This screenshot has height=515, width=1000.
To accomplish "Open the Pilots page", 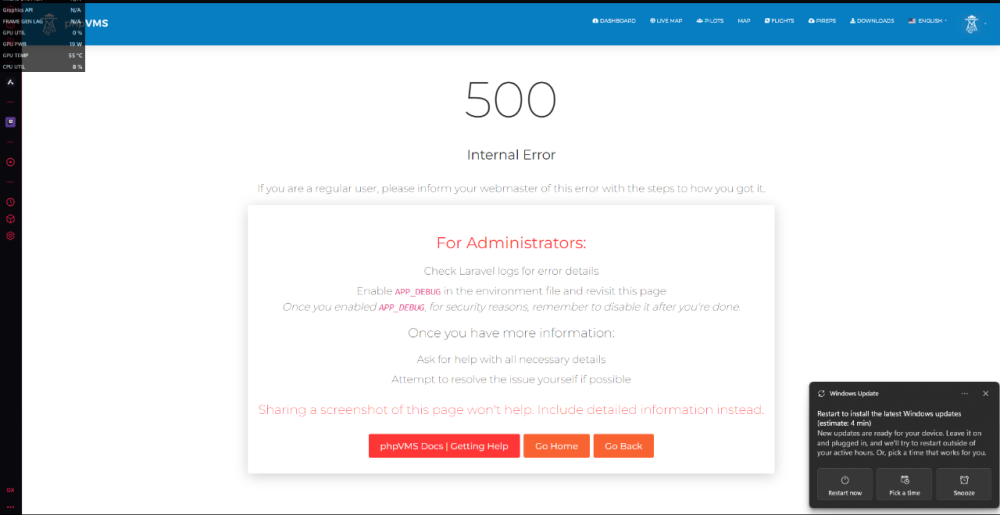I will point(709,20).
